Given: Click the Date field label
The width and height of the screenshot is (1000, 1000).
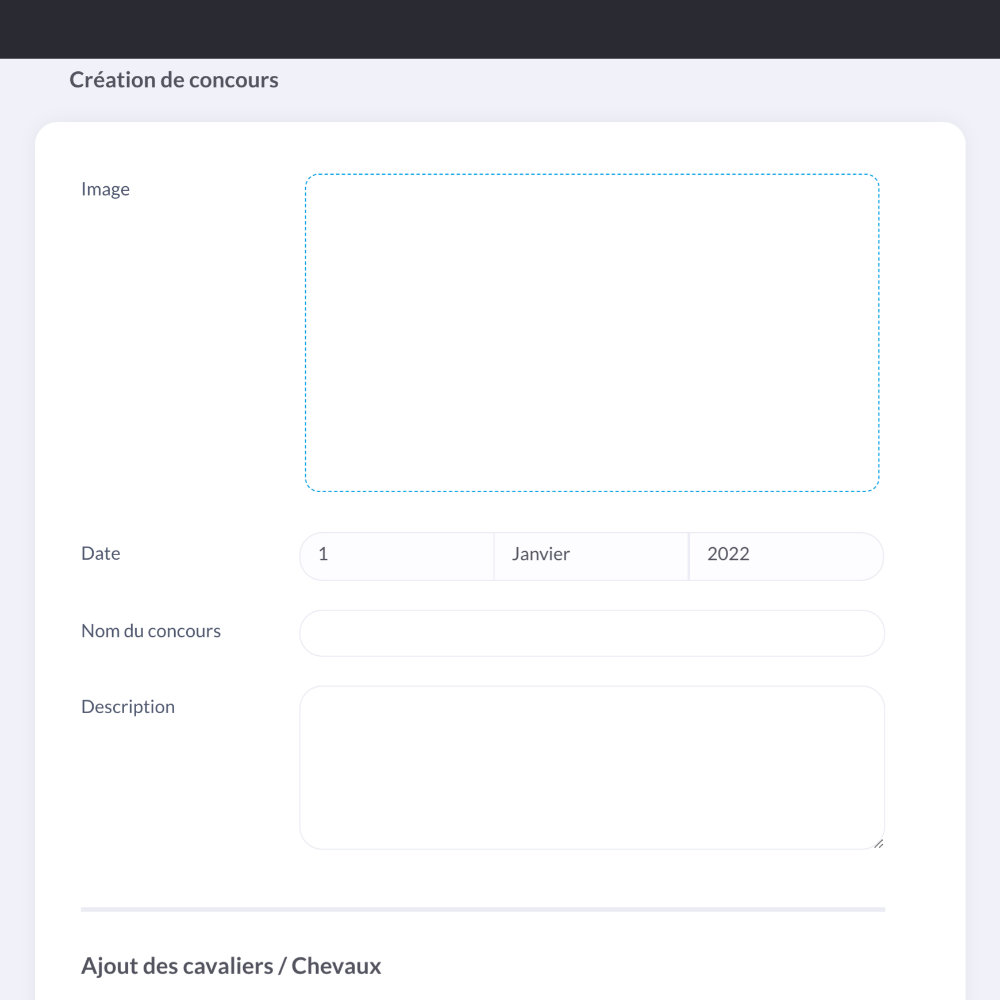Looking at the screenshot, I should (x=100, y=554).
